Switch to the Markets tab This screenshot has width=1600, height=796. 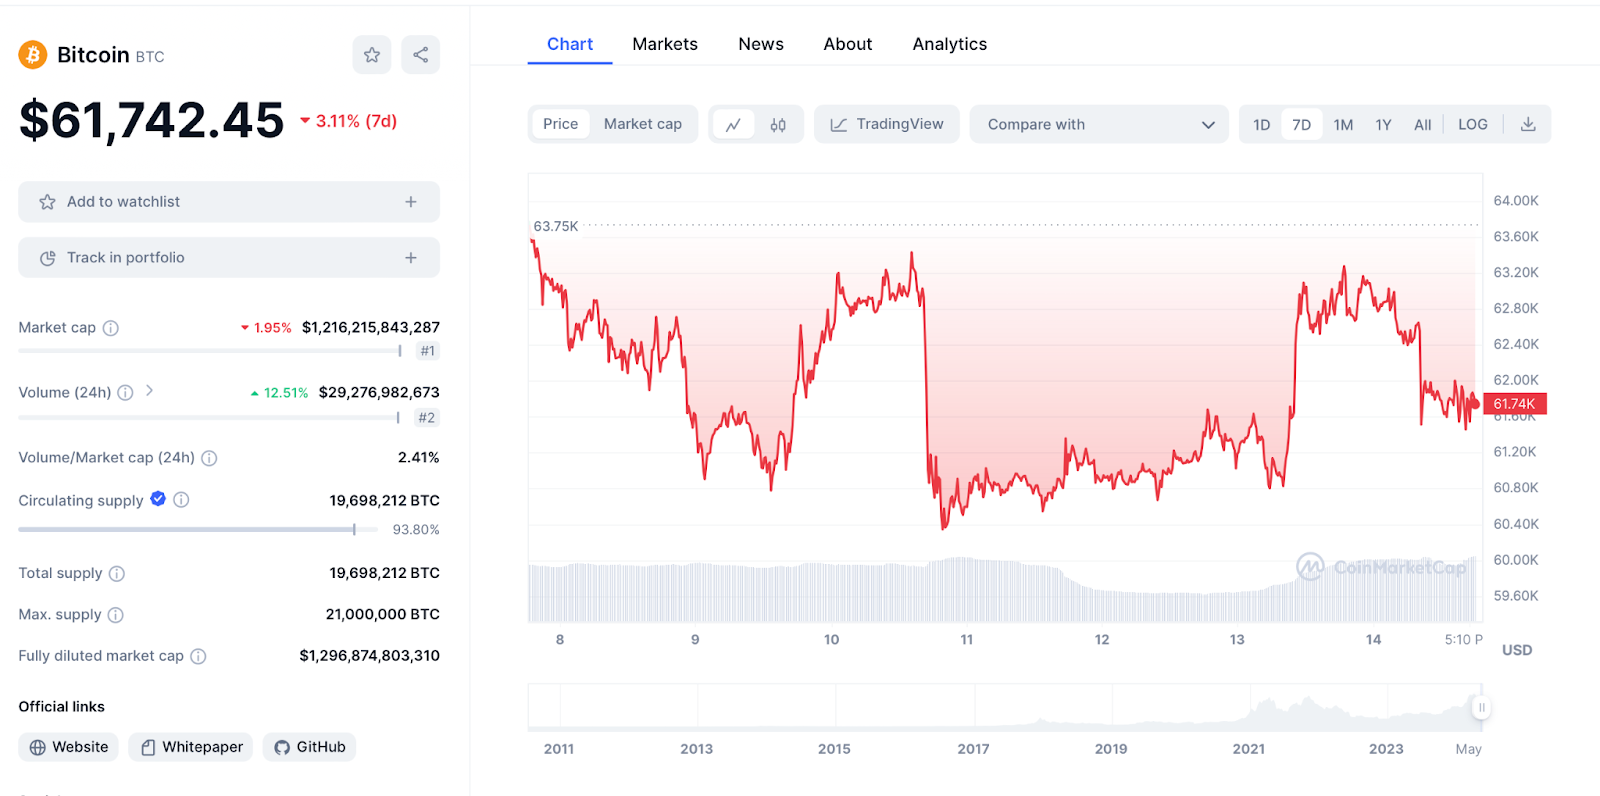coord(665,44)
